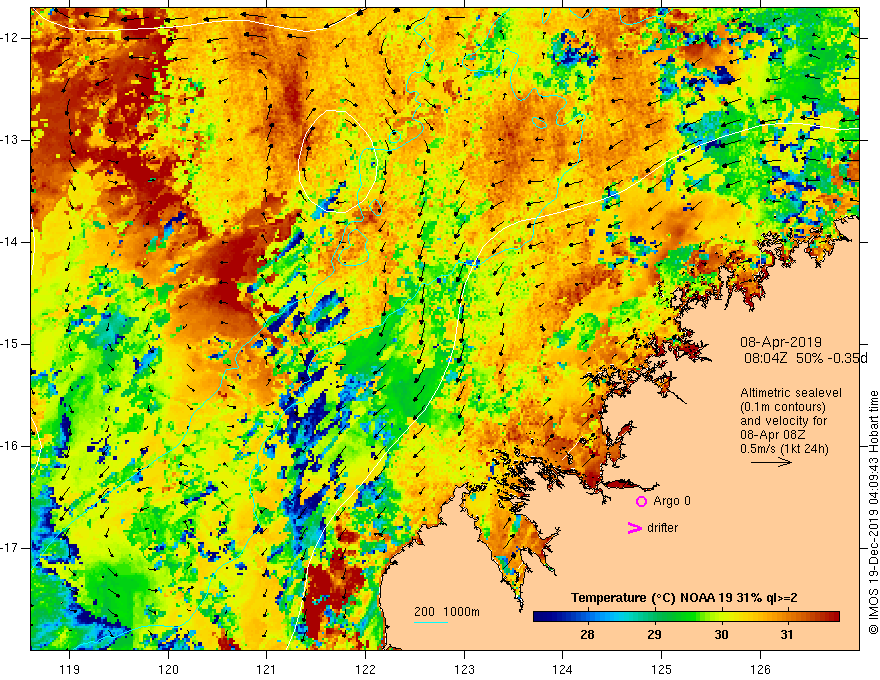Screen dimensions: 880x680
Task: Click the dark red end of color bar
Action: pyautogui.click(x=833, y=616)
